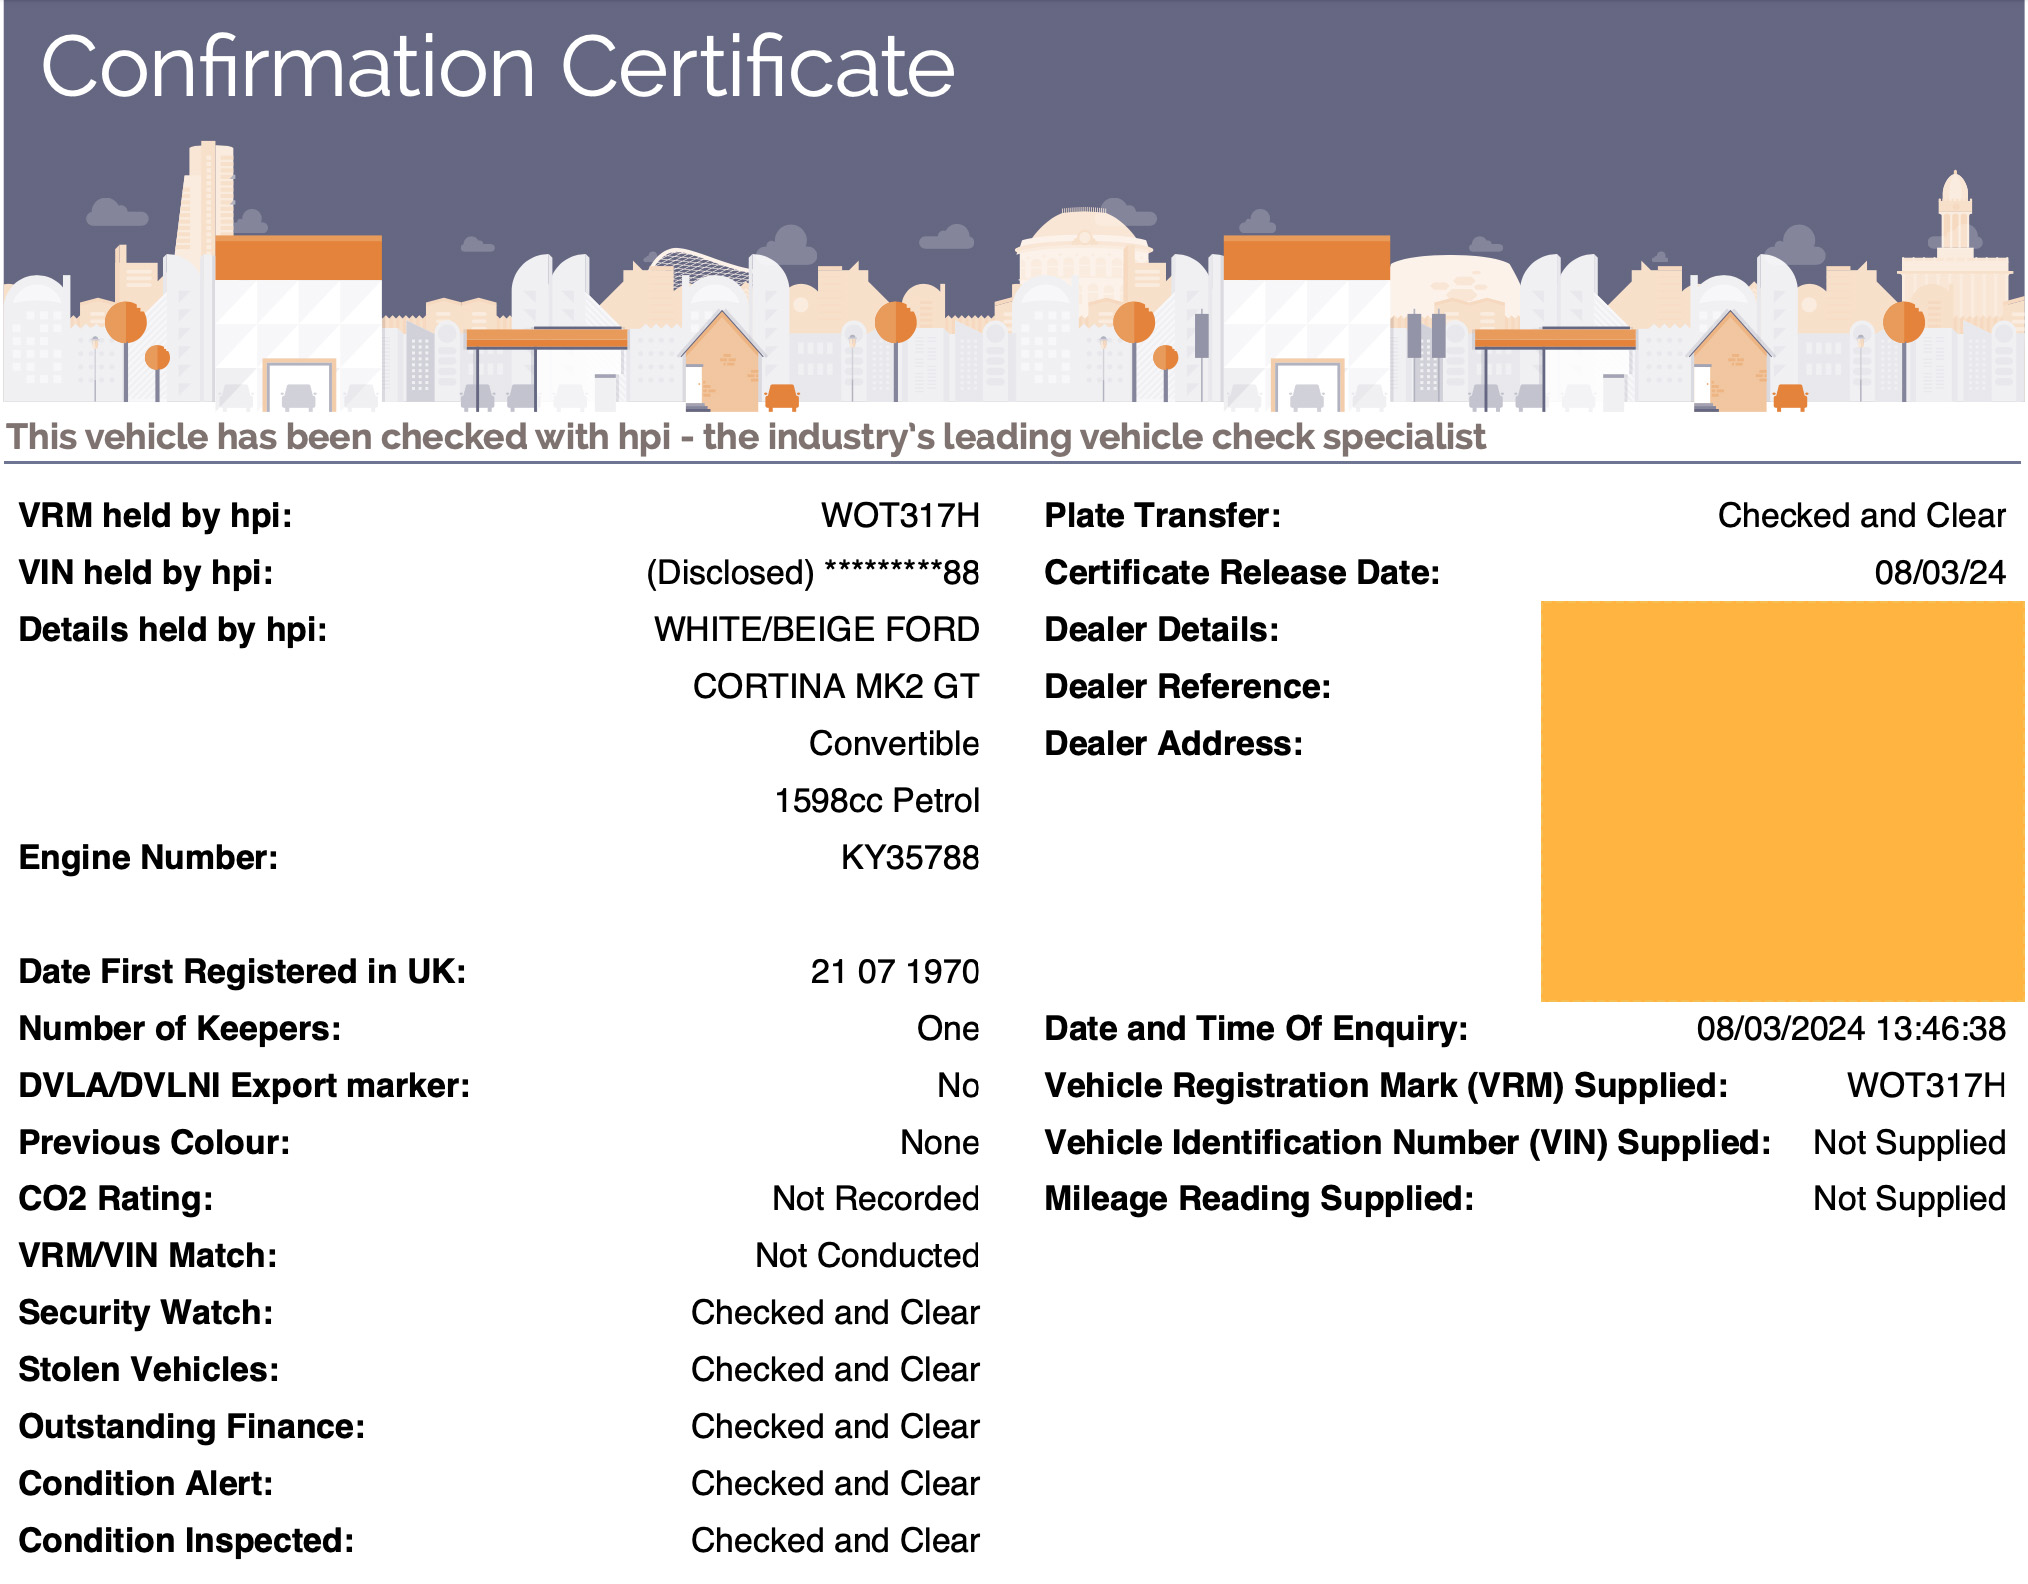The image size is (2028, 1584).
Task: Click the Not Conducted value
Action: (867, 1255)
